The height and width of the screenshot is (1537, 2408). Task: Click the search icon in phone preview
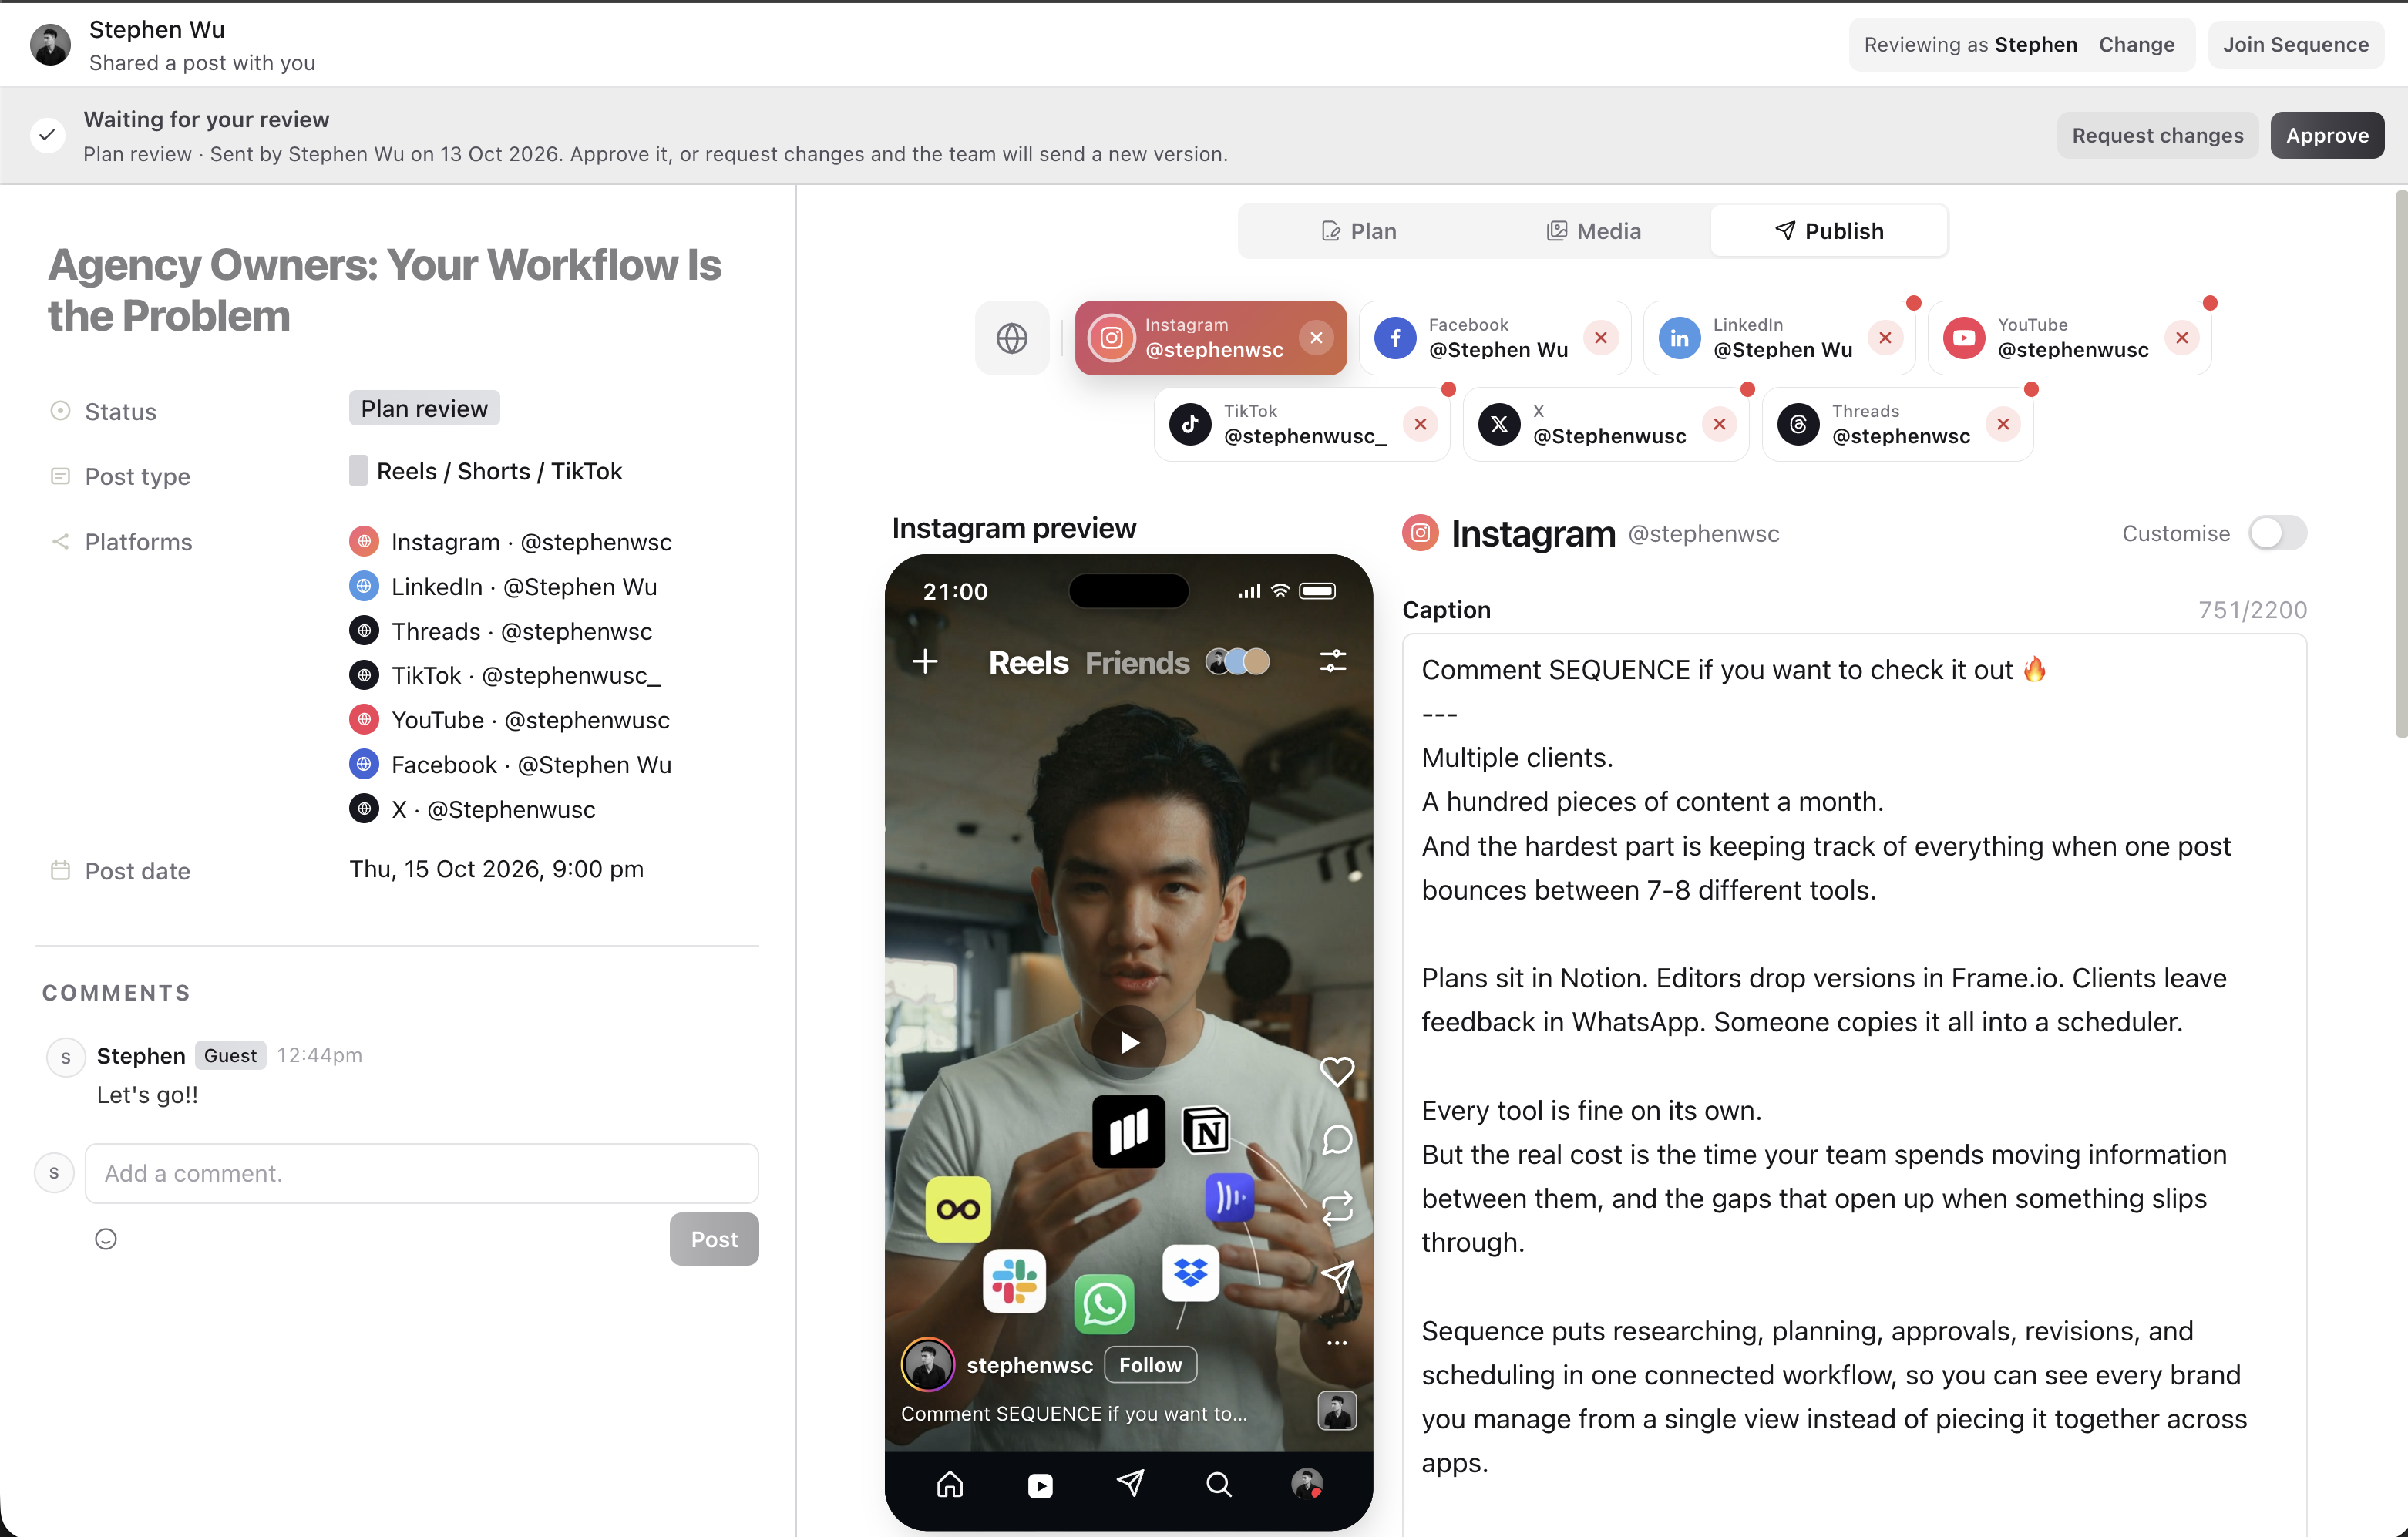(x=1218, y=1484)
